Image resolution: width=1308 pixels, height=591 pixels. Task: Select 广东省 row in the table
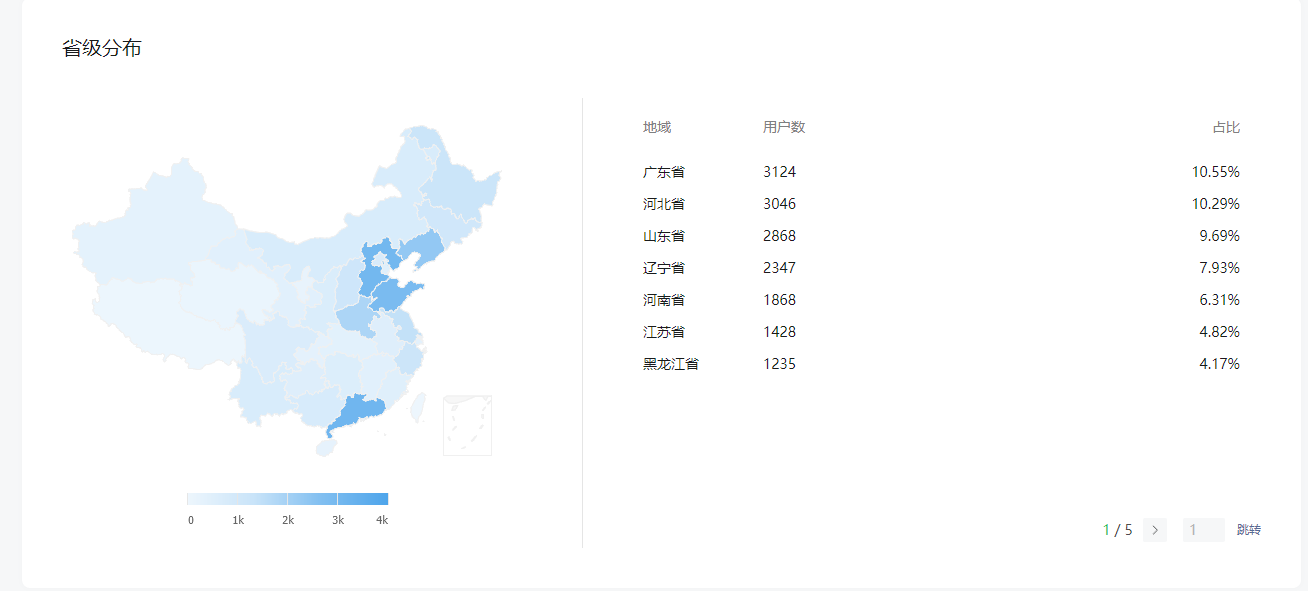[x=941, y=172]
